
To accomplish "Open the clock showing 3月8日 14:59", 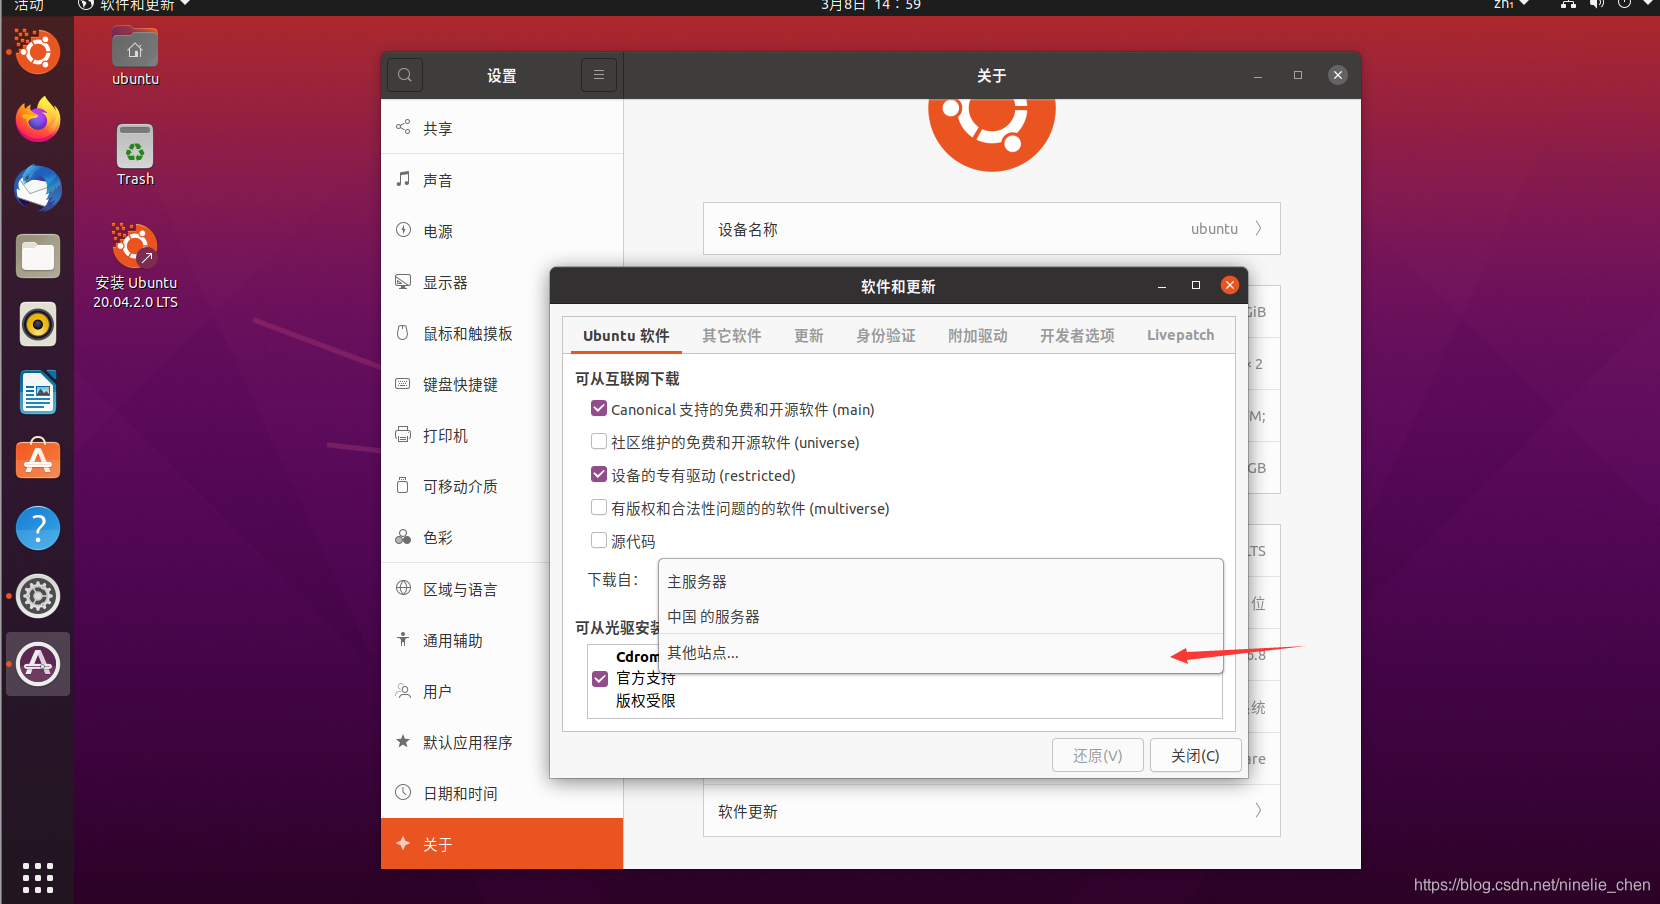I will tap(871, 6).
